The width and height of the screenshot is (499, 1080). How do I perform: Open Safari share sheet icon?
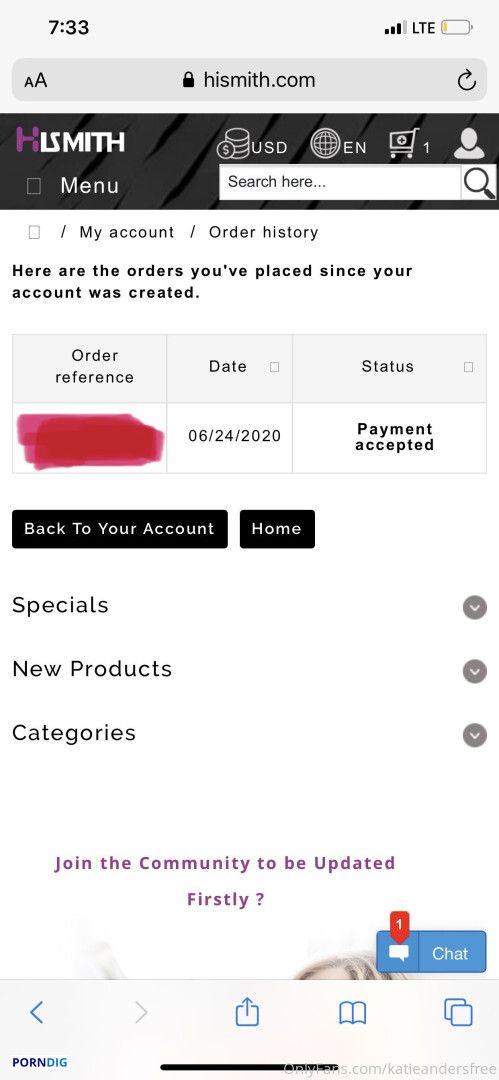pos(247,1012)
